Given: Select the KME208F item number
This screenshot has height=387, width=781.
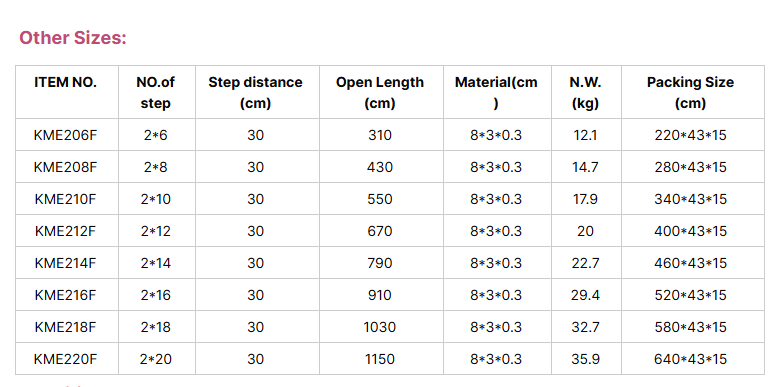Looking at the screenshot, I should click(x=65, y=167).
